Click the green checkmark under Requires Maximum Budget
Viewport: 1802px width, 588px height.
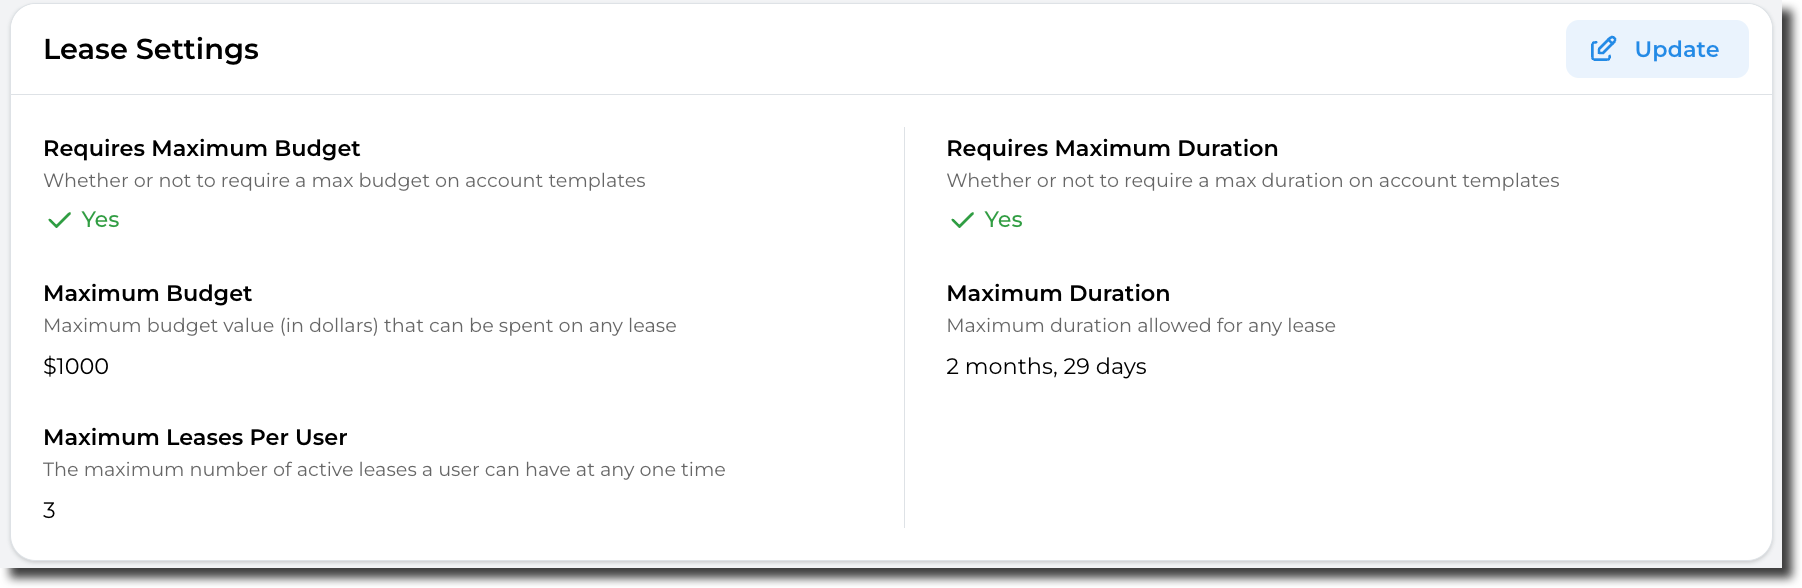[59, 220]
